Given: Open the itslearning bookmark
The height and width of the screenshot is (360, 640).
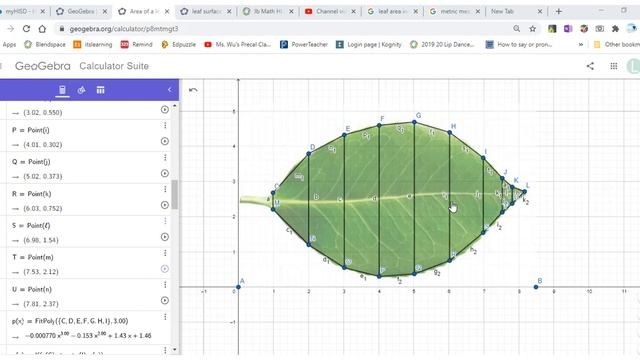Looking at the screenshot, I should (93, 44).
